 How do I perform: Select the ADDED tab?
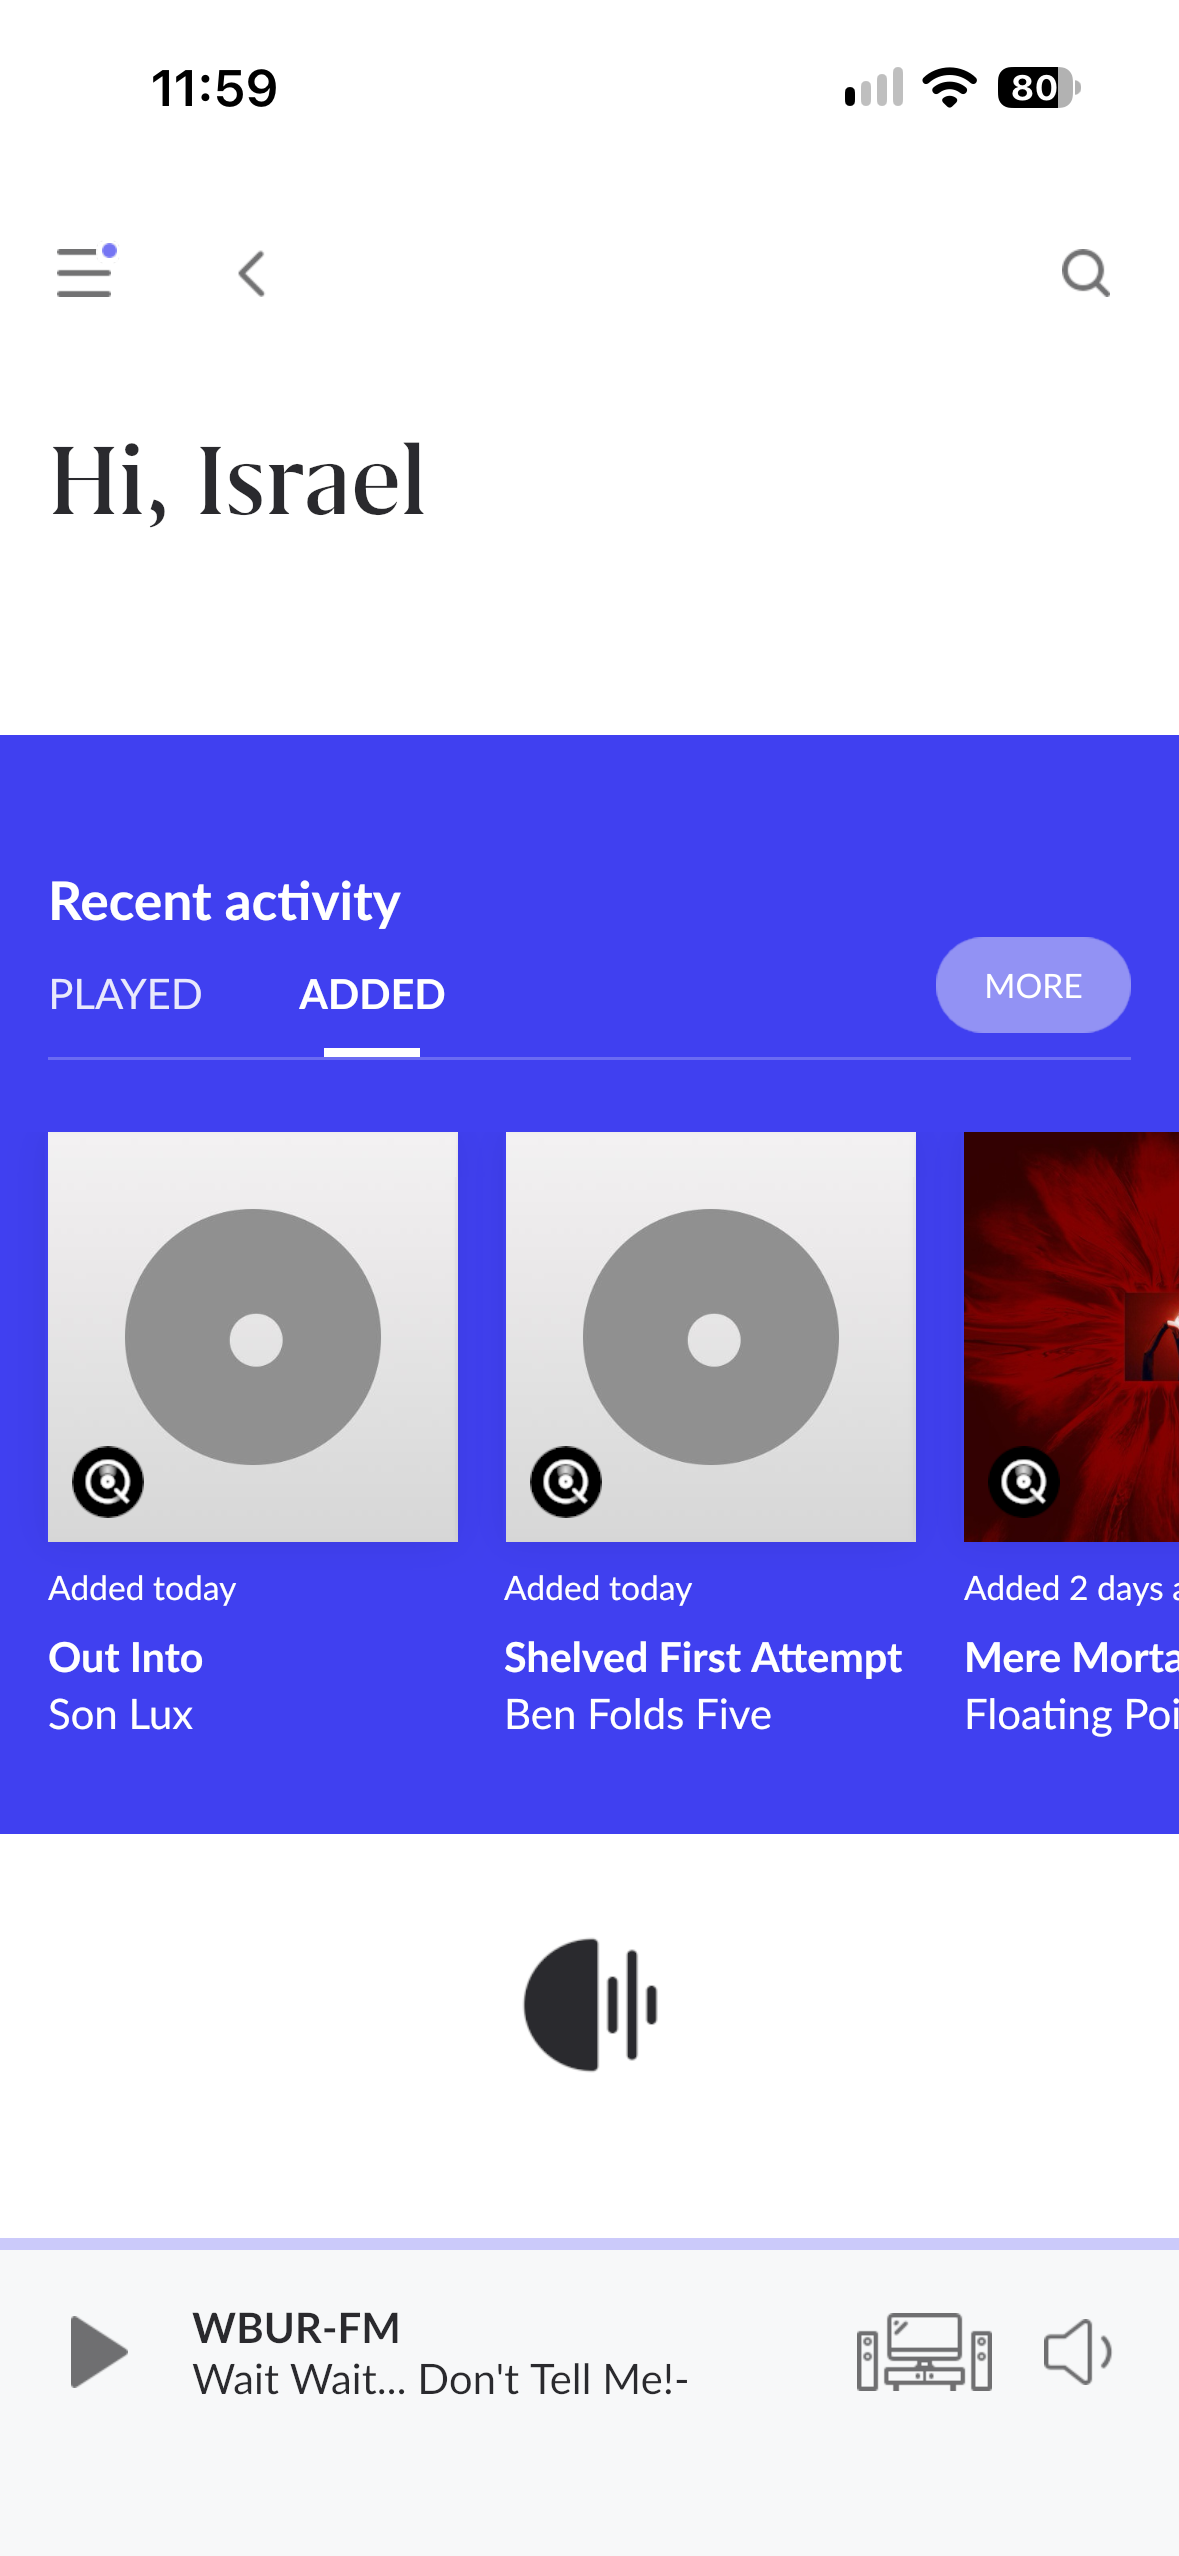tap(372, 995)
